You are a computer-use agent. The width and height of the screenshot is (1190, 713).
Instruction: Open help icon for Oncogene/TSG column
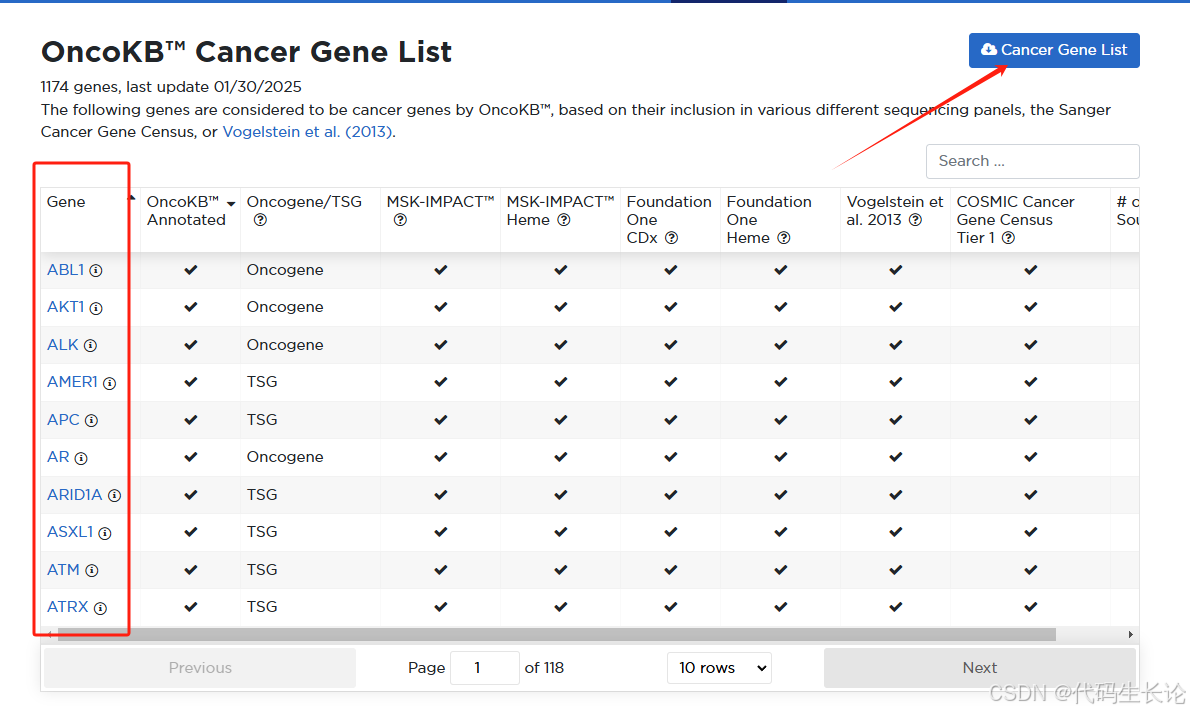coord(260,220)
